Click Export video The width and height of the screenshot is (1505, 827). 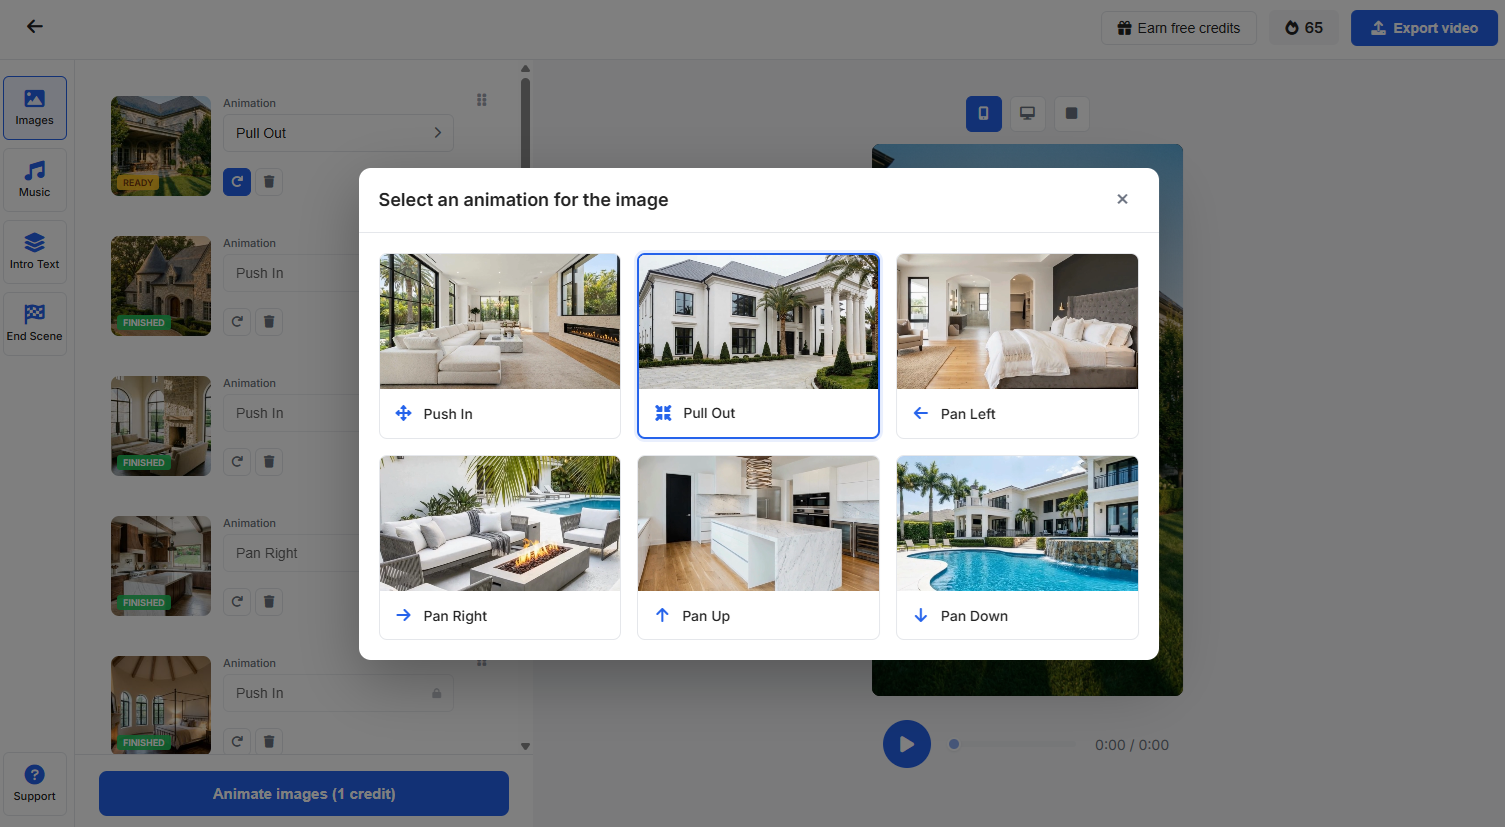point(1424,28)
